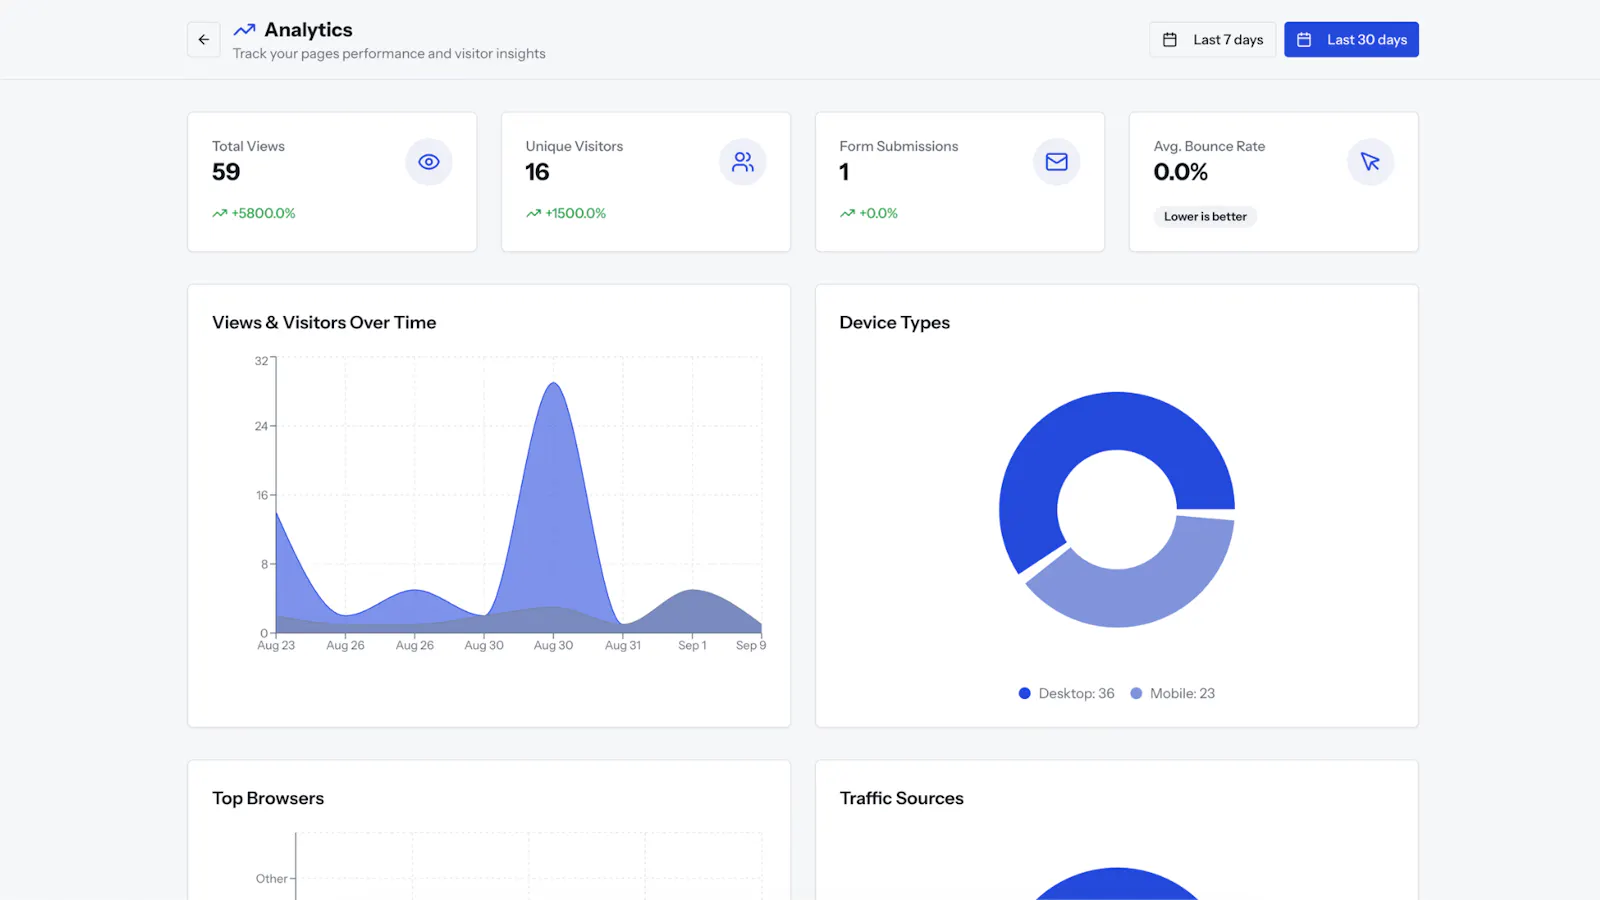Click the +1500.0% trend arrow icon

(534, 213)
